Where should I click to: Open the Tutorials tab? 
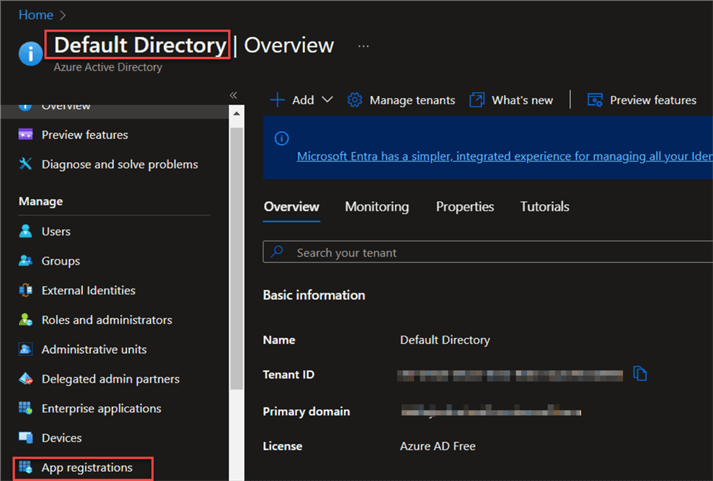click(544, 207)
